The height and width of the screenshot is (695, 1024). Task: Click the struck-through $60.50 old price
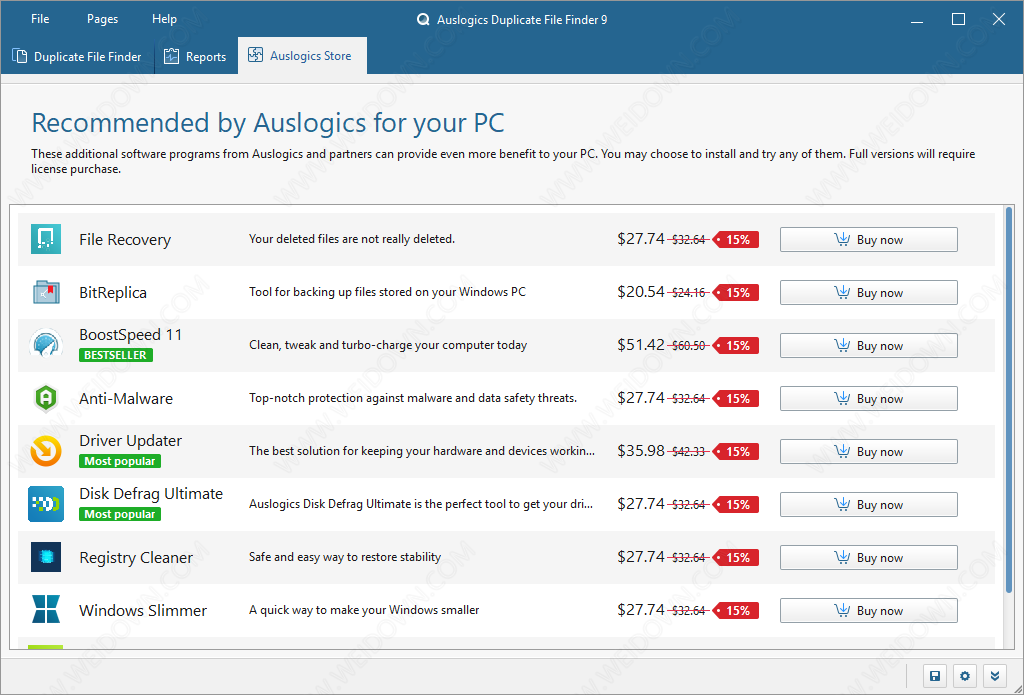tap(689, 346)
